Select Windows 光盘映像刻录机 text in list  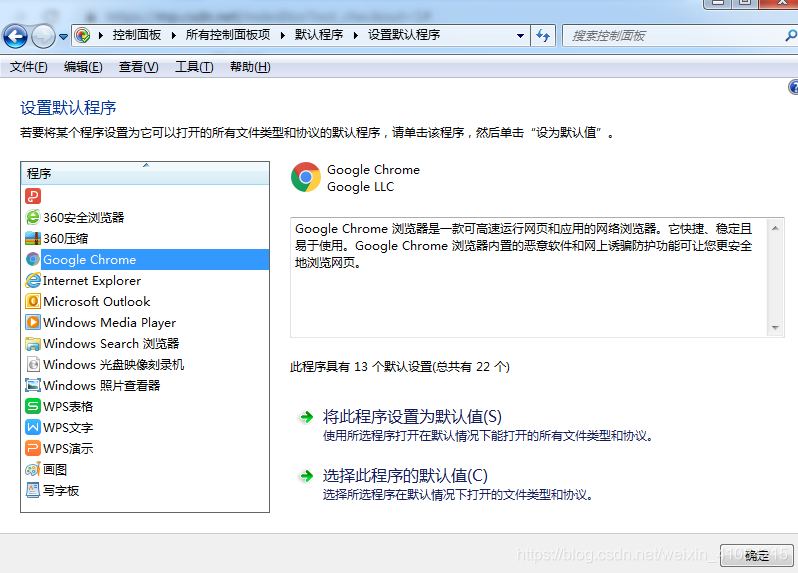[113, 364]
